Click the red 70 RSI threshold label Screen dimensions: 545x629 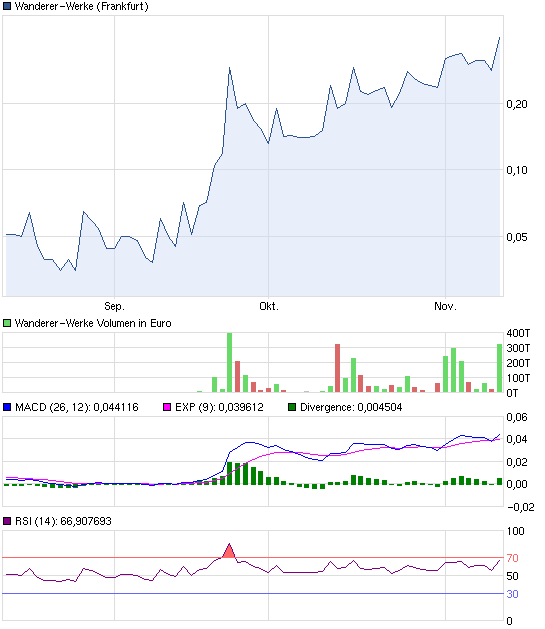pos(513,558)
